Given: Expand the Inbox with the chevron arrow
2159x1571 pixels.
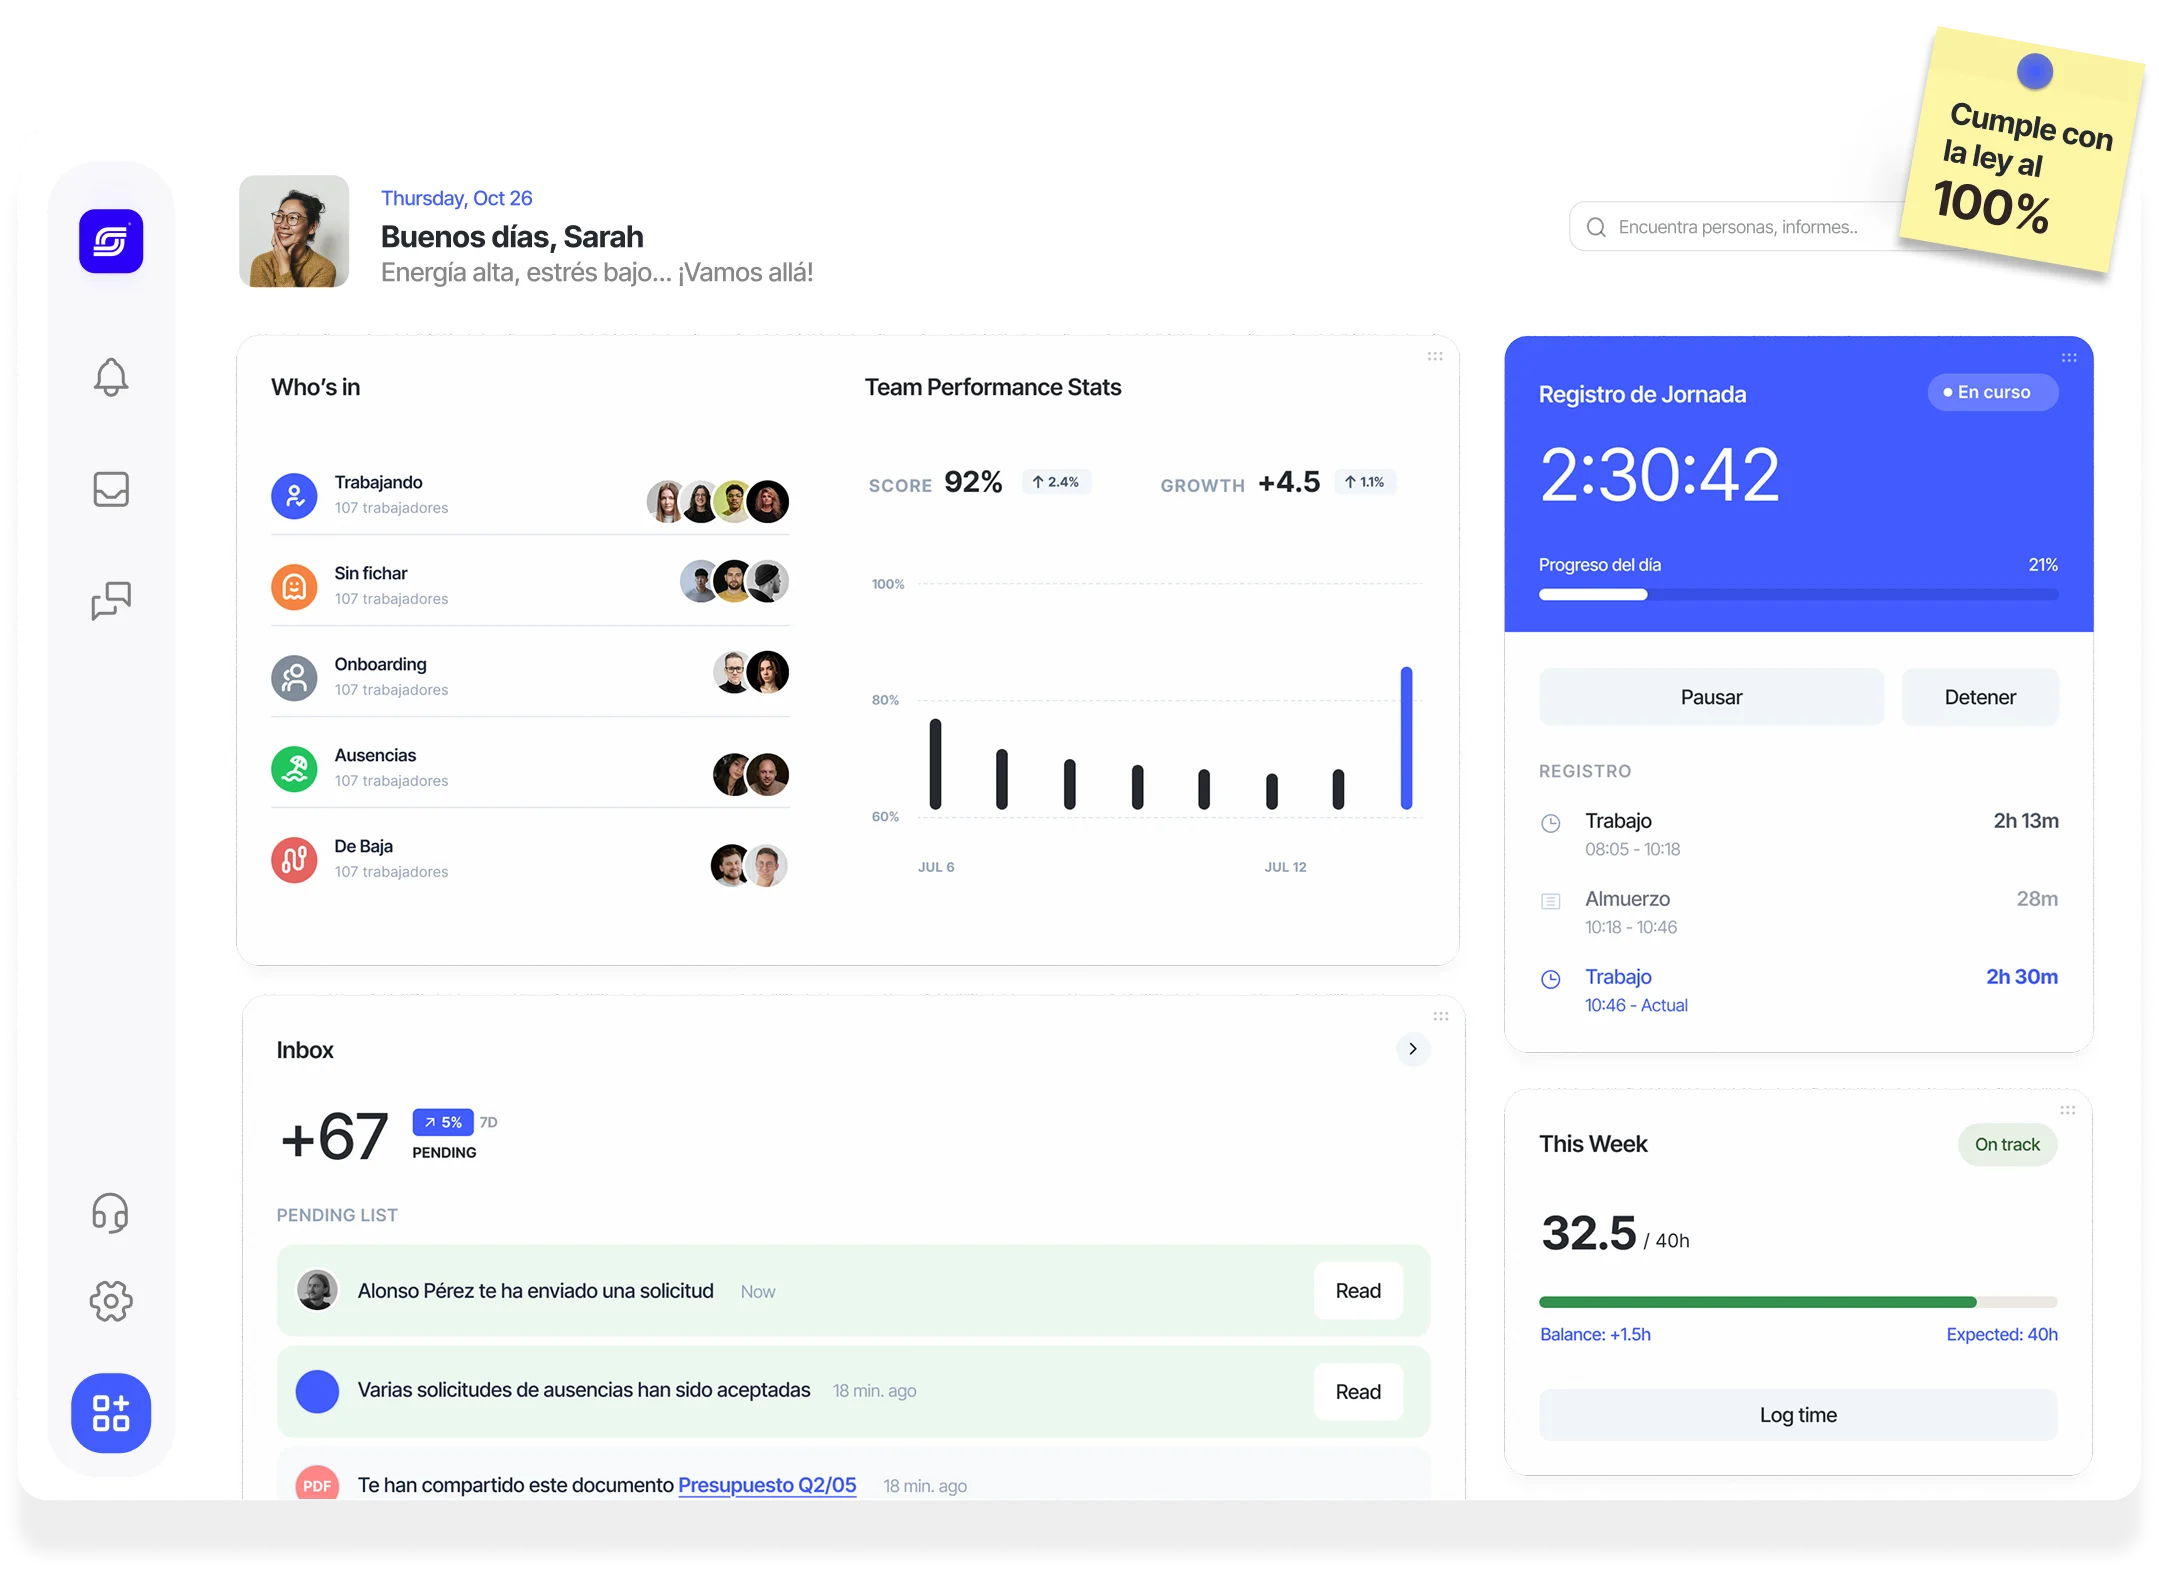Looking at the screenshot, I should (x=1412, y=1049).
